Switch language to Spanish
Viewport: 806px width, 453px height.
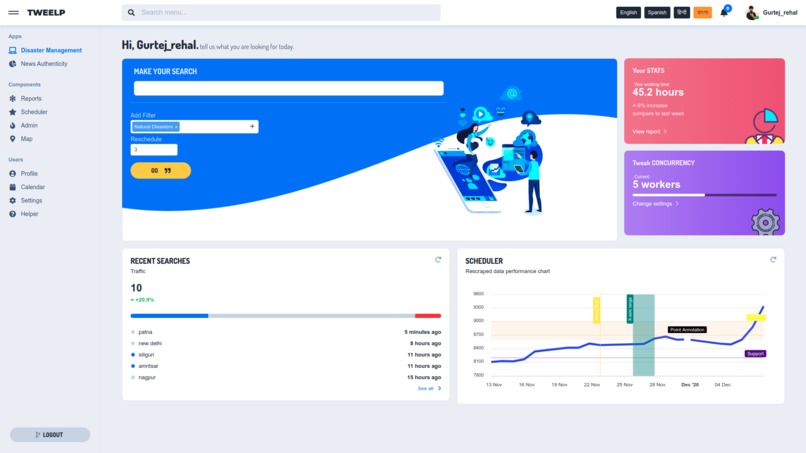657,12
